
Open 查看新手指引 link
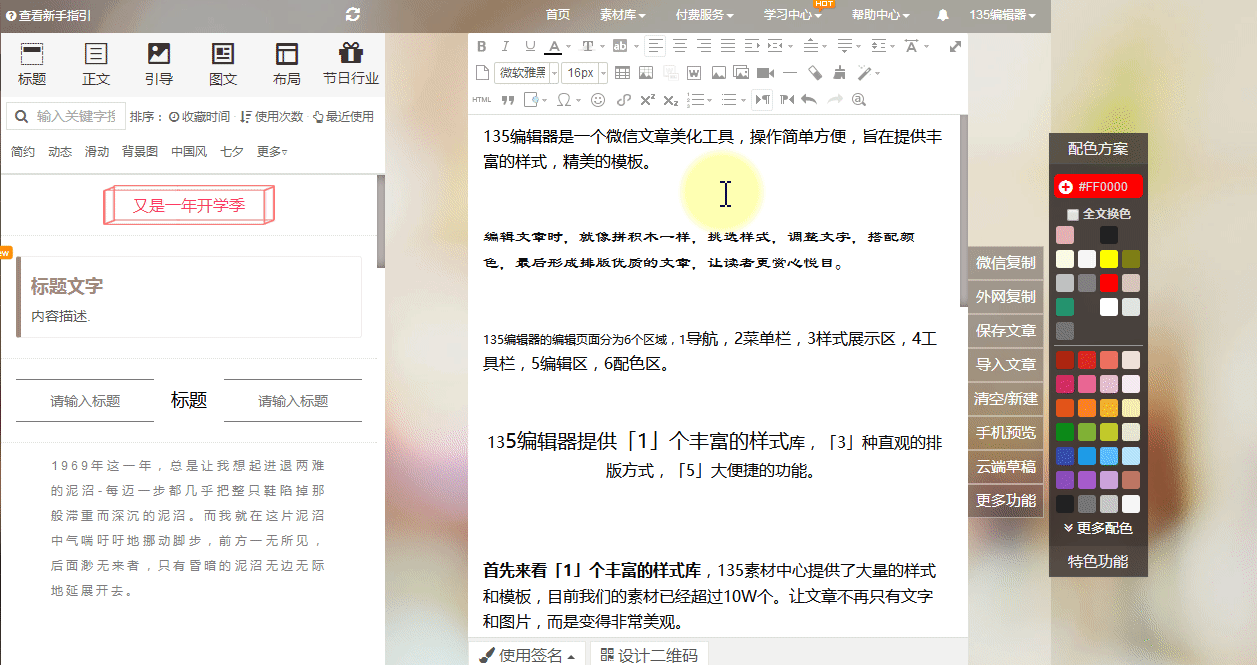48,15
